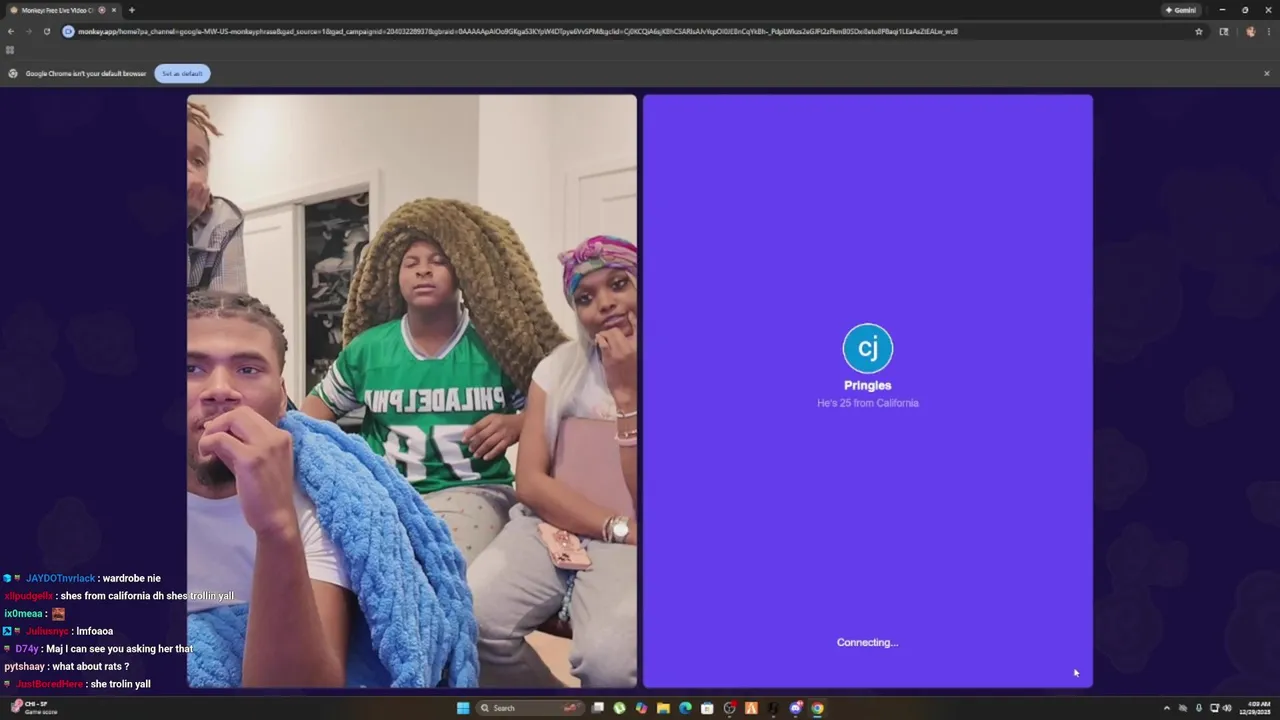Image resolution: width=1280 pixels, height=720 pixels.
Task: Open Microsoft Store from the taskbar
Action: pos(707,708)
